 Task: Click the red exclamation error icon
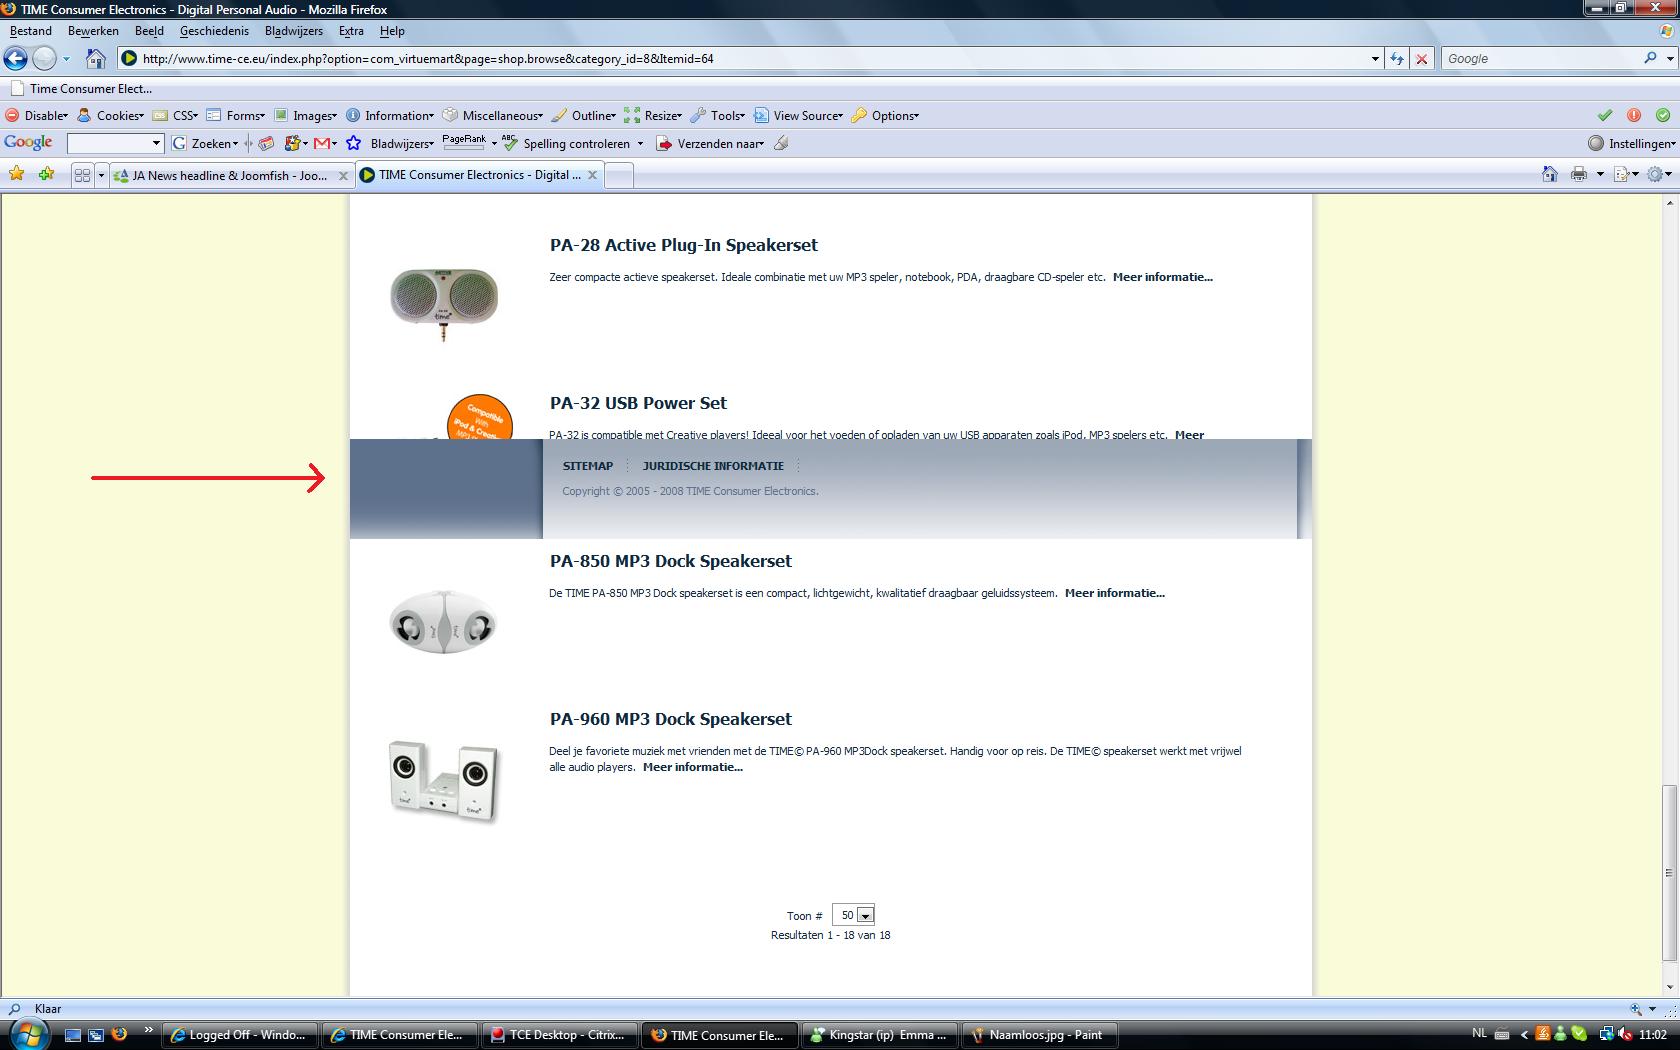tap(1634, 115)
